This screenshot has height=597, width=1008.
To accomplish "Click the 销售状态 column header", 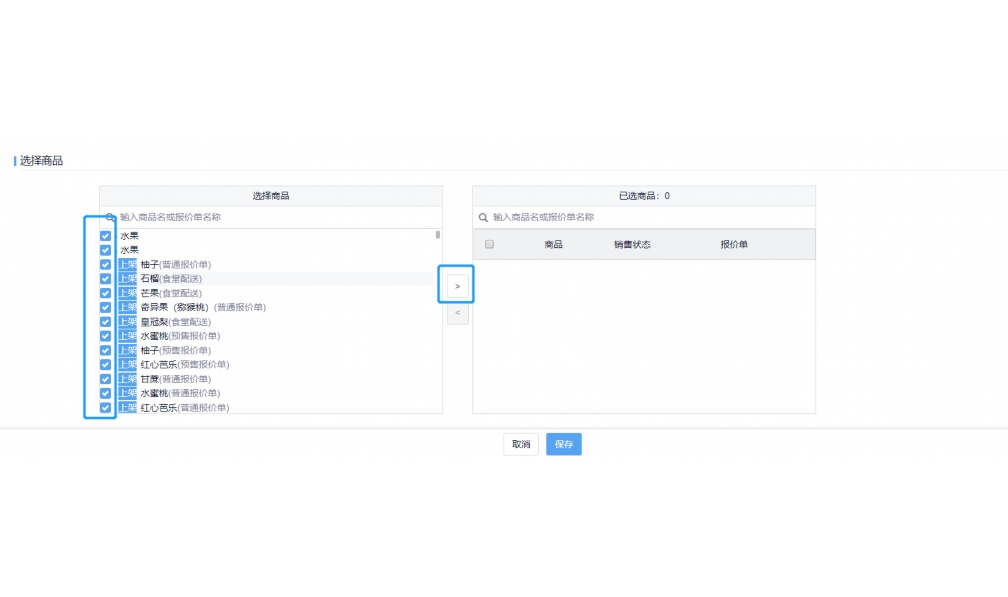I will pos(632,243).
